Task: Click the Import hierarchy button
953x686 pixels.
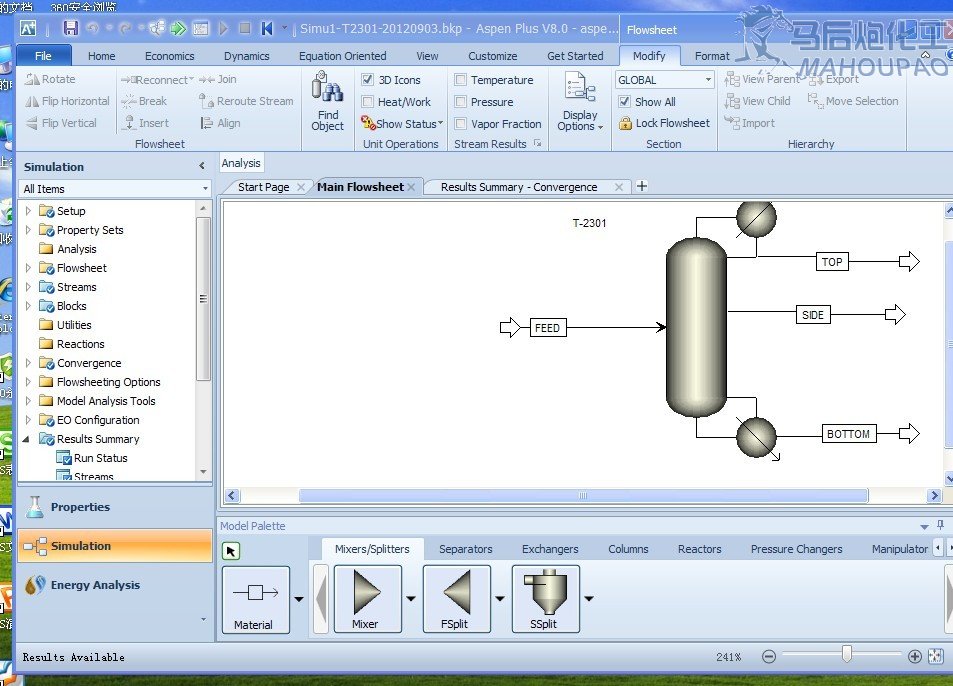Action: [x=749, y=123]
